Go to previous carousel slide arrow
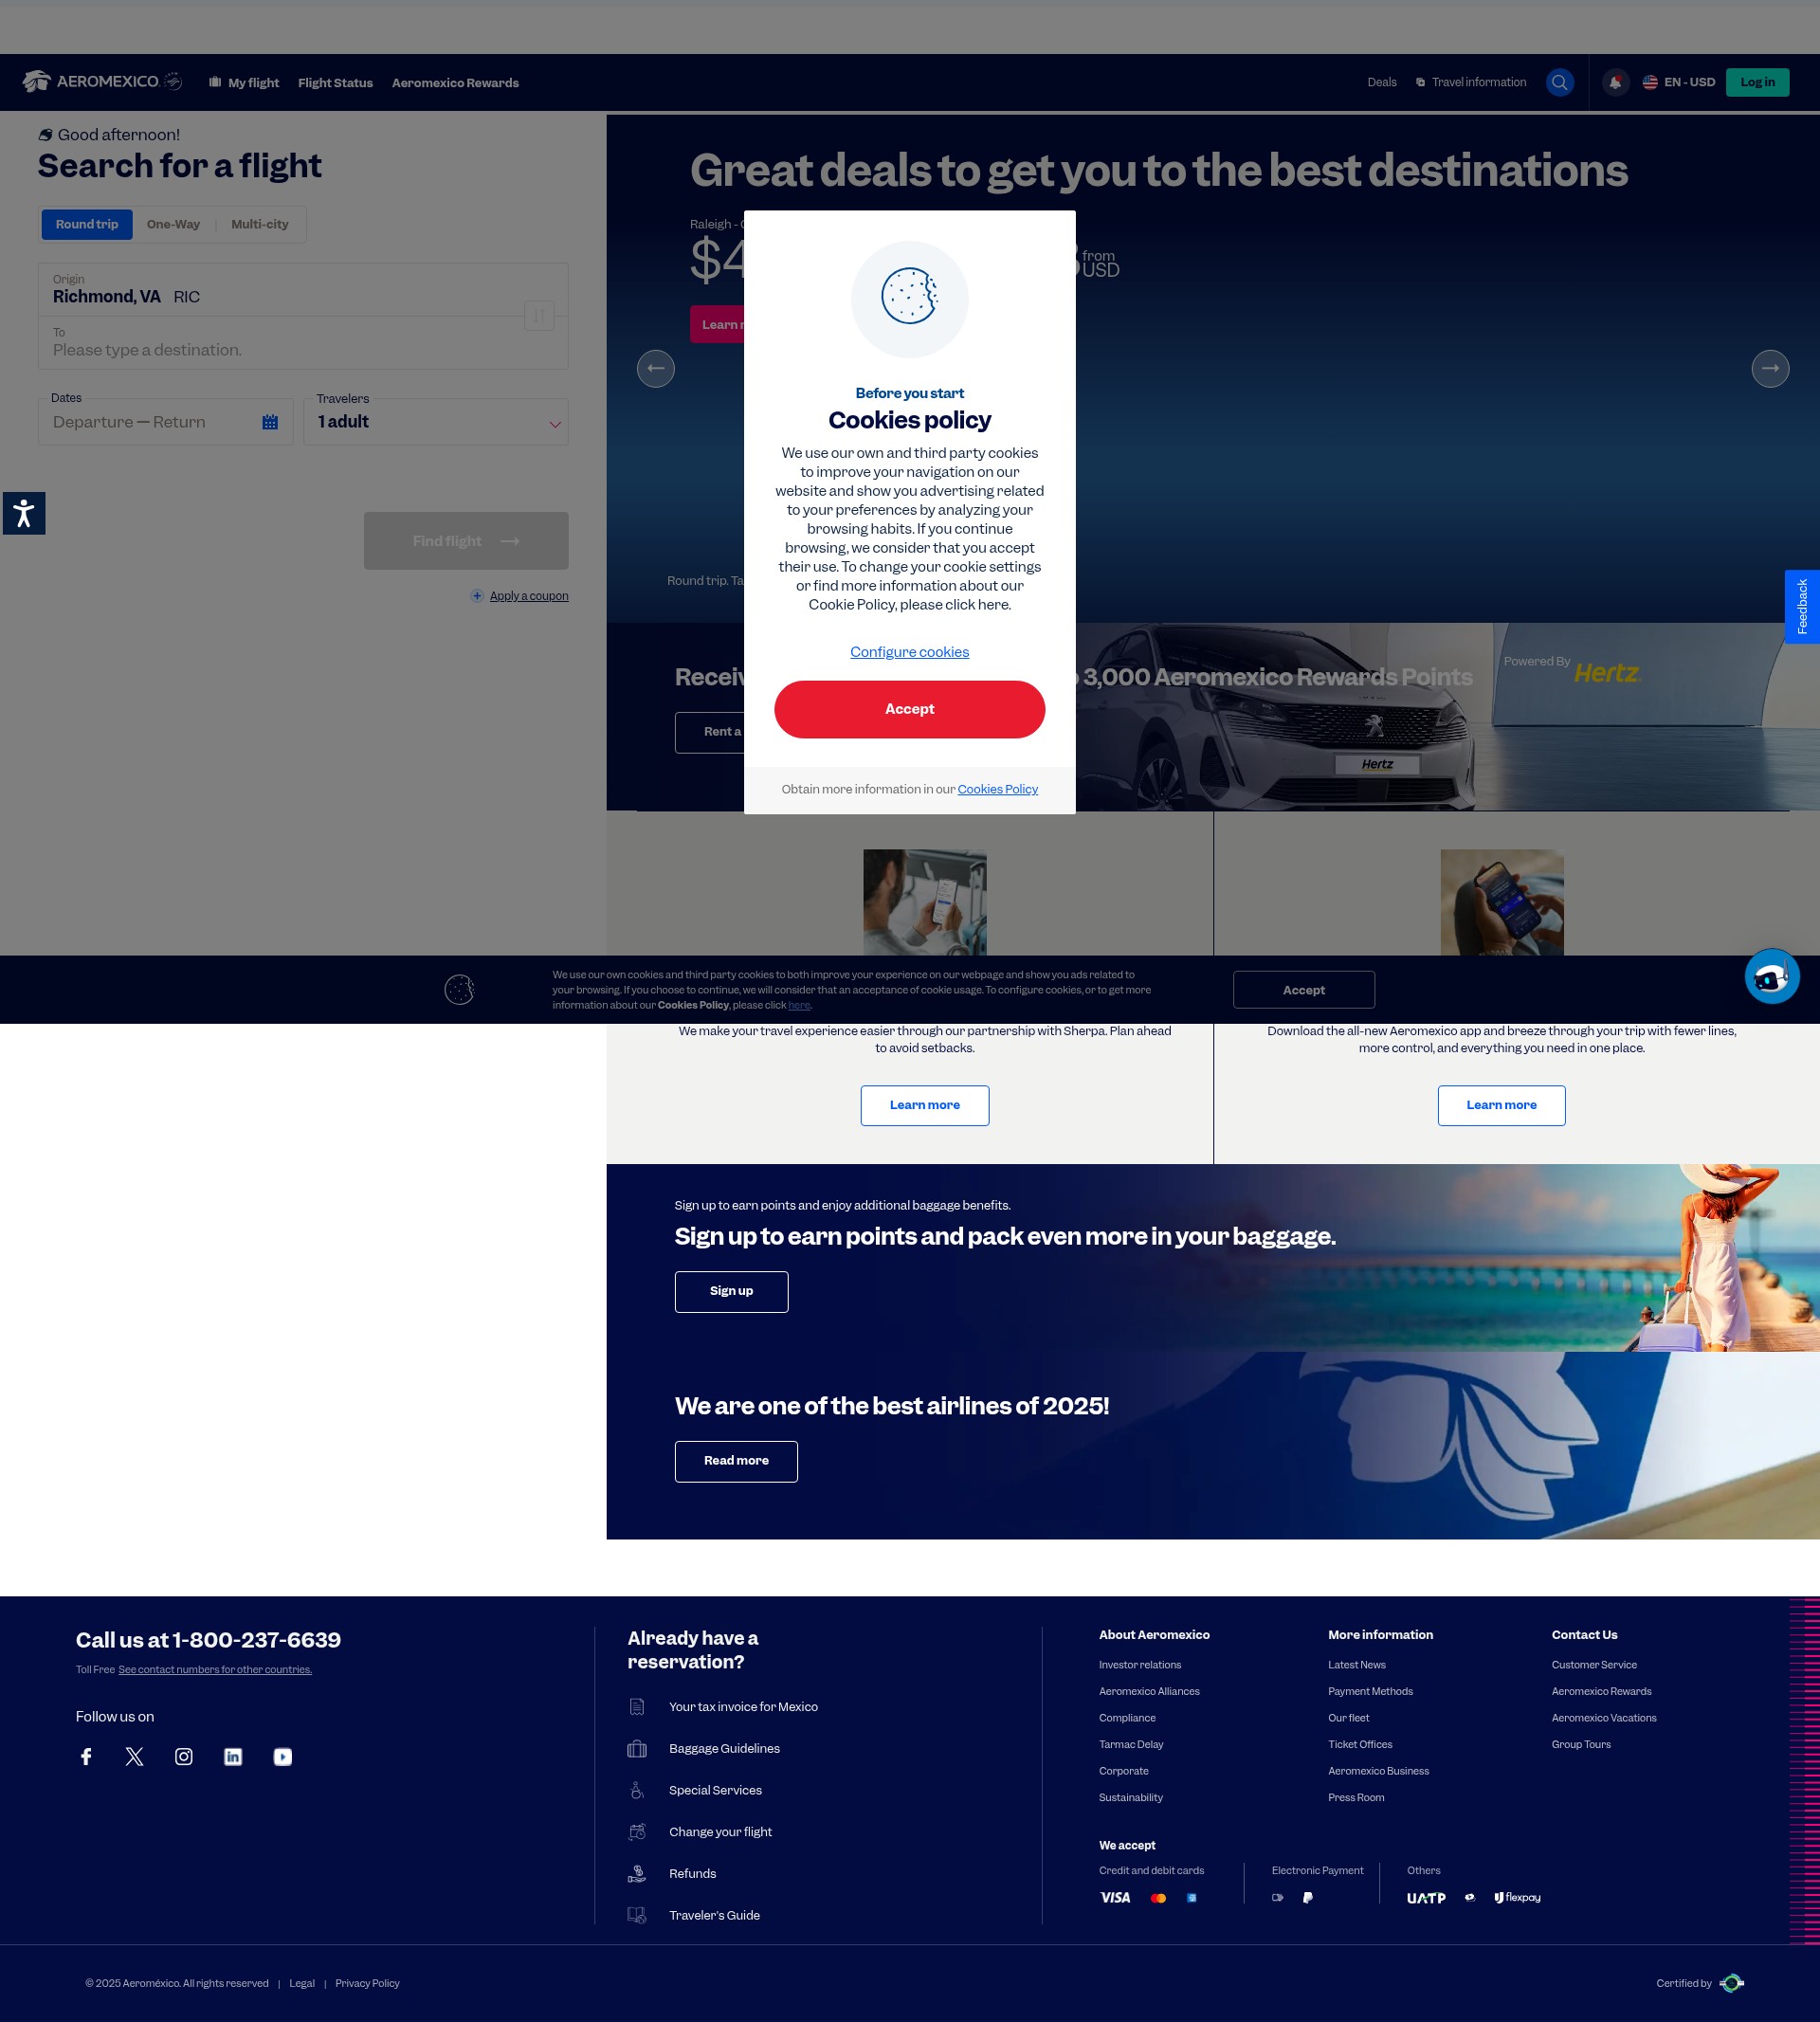Screen dimensions: 1820x2022 (656, 368)
